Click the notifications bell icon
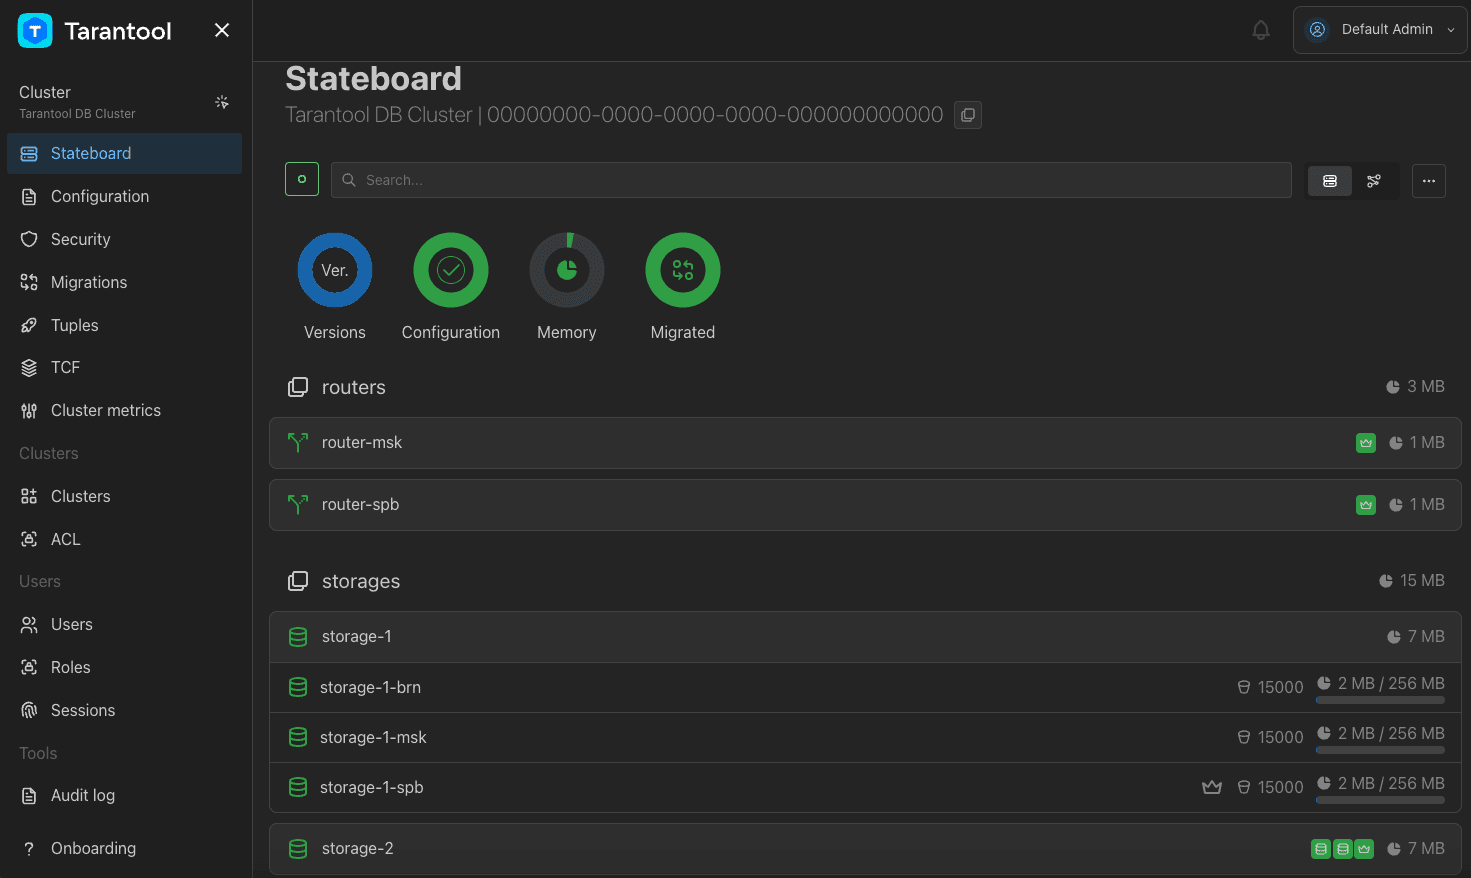Image resolution: width=1471 pixels, height=878 pixels. 1261,30
